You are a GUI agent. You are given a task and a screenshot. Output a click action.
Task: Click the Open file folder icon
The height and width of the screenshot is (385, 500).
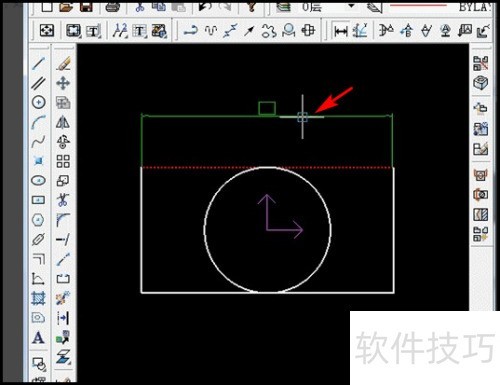click(x=66, y=6)
